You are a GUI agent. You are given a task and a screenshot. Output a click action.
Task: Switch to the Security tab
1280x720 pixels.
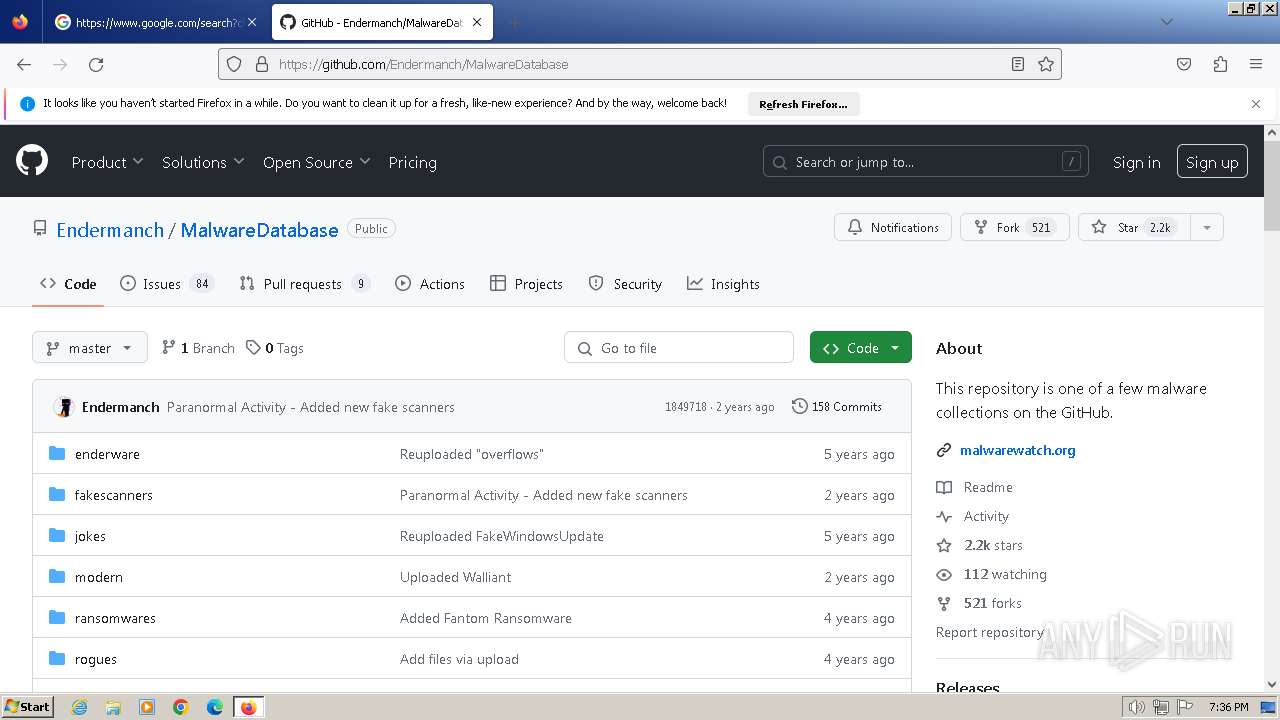coord(625,284)
